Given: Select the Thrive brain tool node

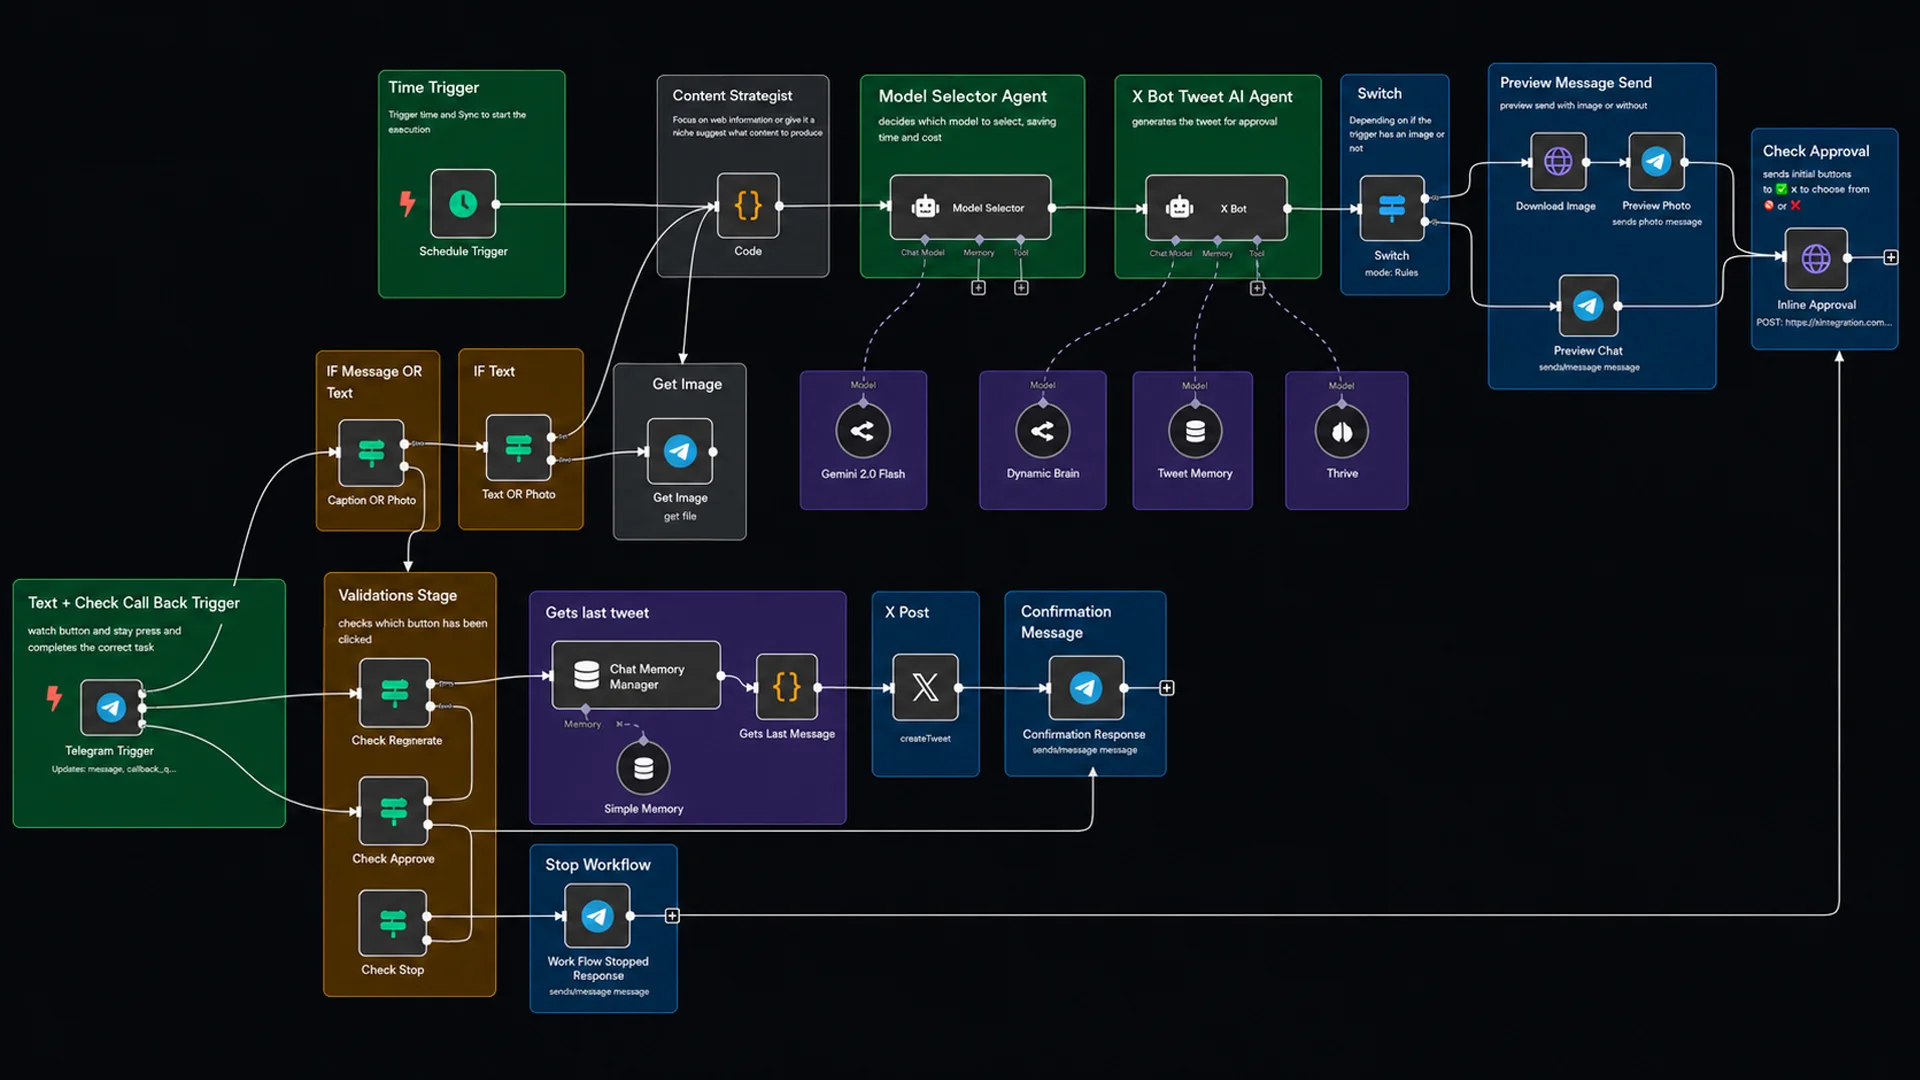Looking at the screenshot, I should tap(1342, 431).
